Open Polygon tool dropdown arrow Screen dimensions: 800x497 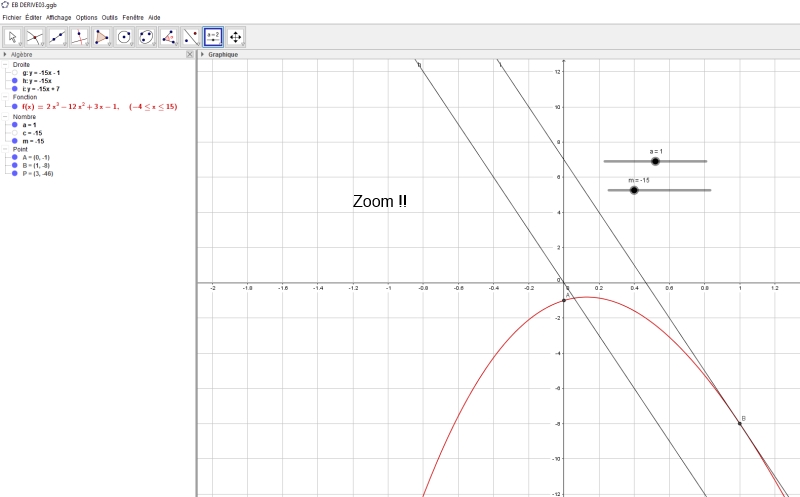[x=109, y=44]
